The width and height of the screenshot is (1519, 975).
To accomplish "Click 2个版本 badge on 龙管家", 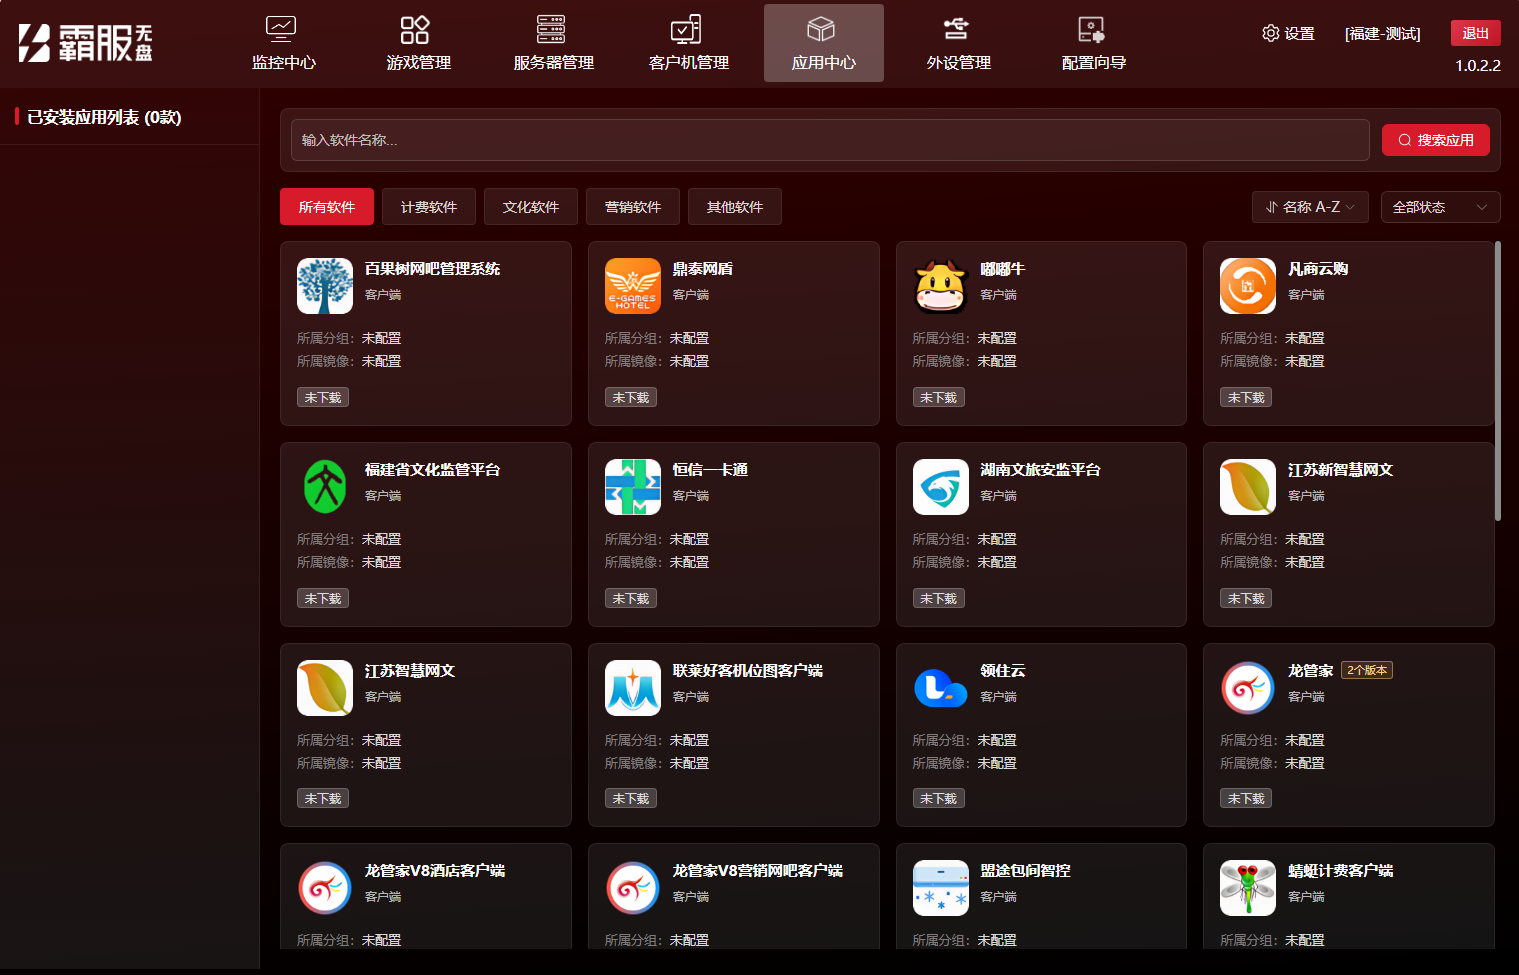I will click(1367, 670).
